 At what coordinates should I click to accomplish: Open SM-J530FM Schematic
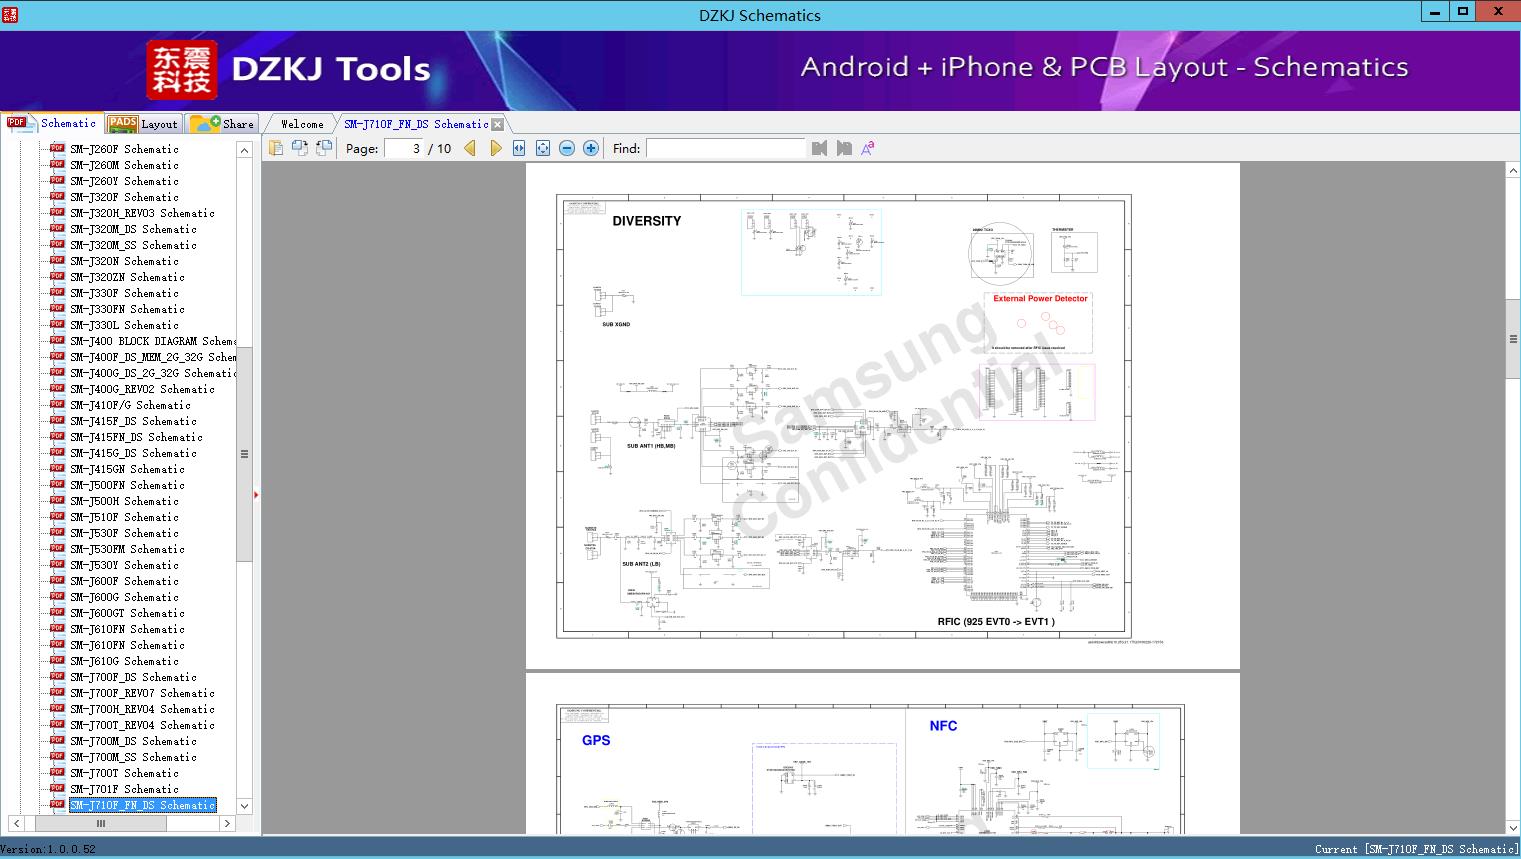point(127,549)
